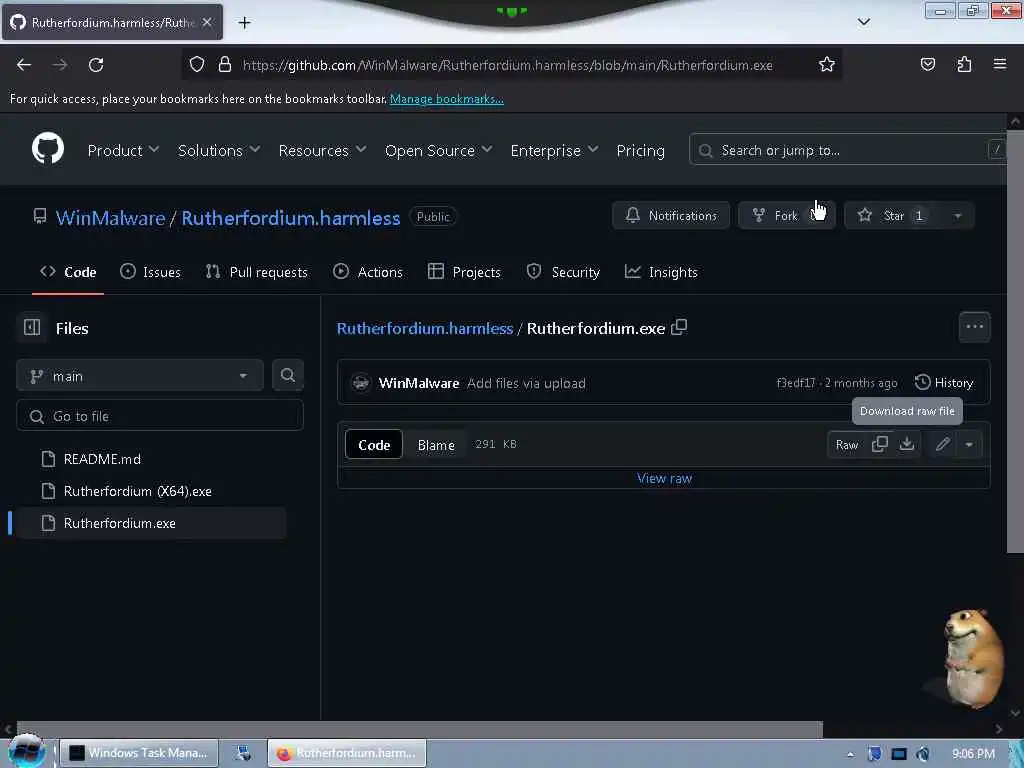Open Code repository tab

(68, 272)
